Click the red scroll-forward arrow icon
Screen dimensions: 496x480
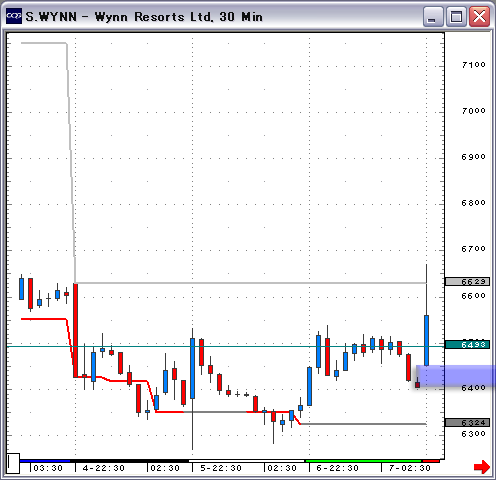click(x=482, y=467)
